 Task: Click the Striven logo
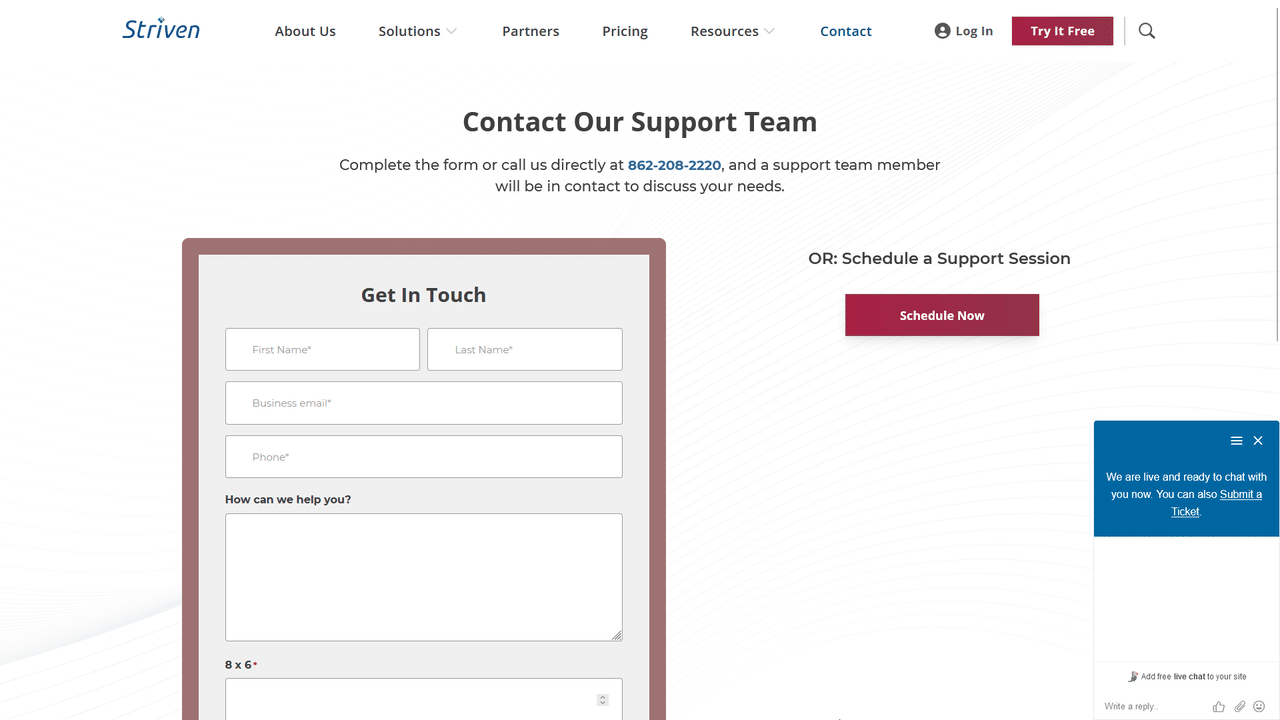tap(160, 29)
